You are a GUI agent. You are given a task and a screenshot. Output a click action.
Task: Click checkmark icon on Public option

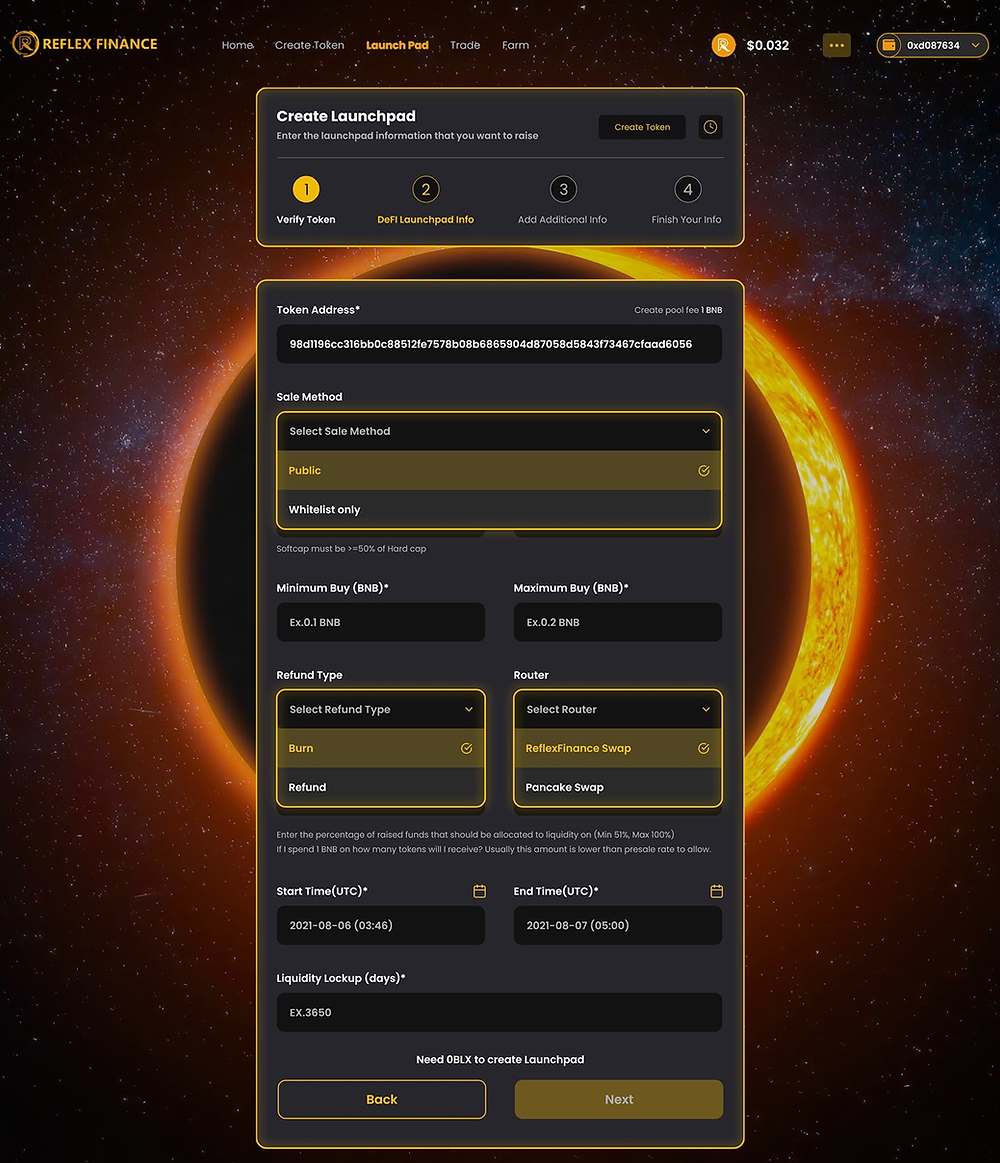[704, 470]
